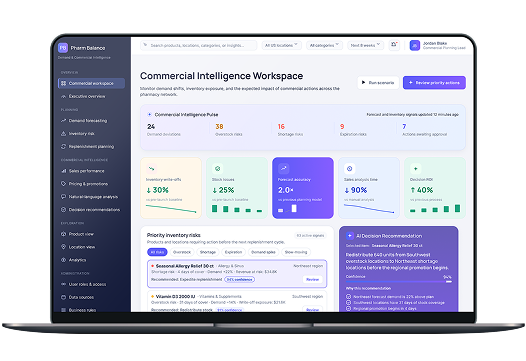
Task: Click the Forecast accuracy 2.0x value
Action: [x=285, y=190]
